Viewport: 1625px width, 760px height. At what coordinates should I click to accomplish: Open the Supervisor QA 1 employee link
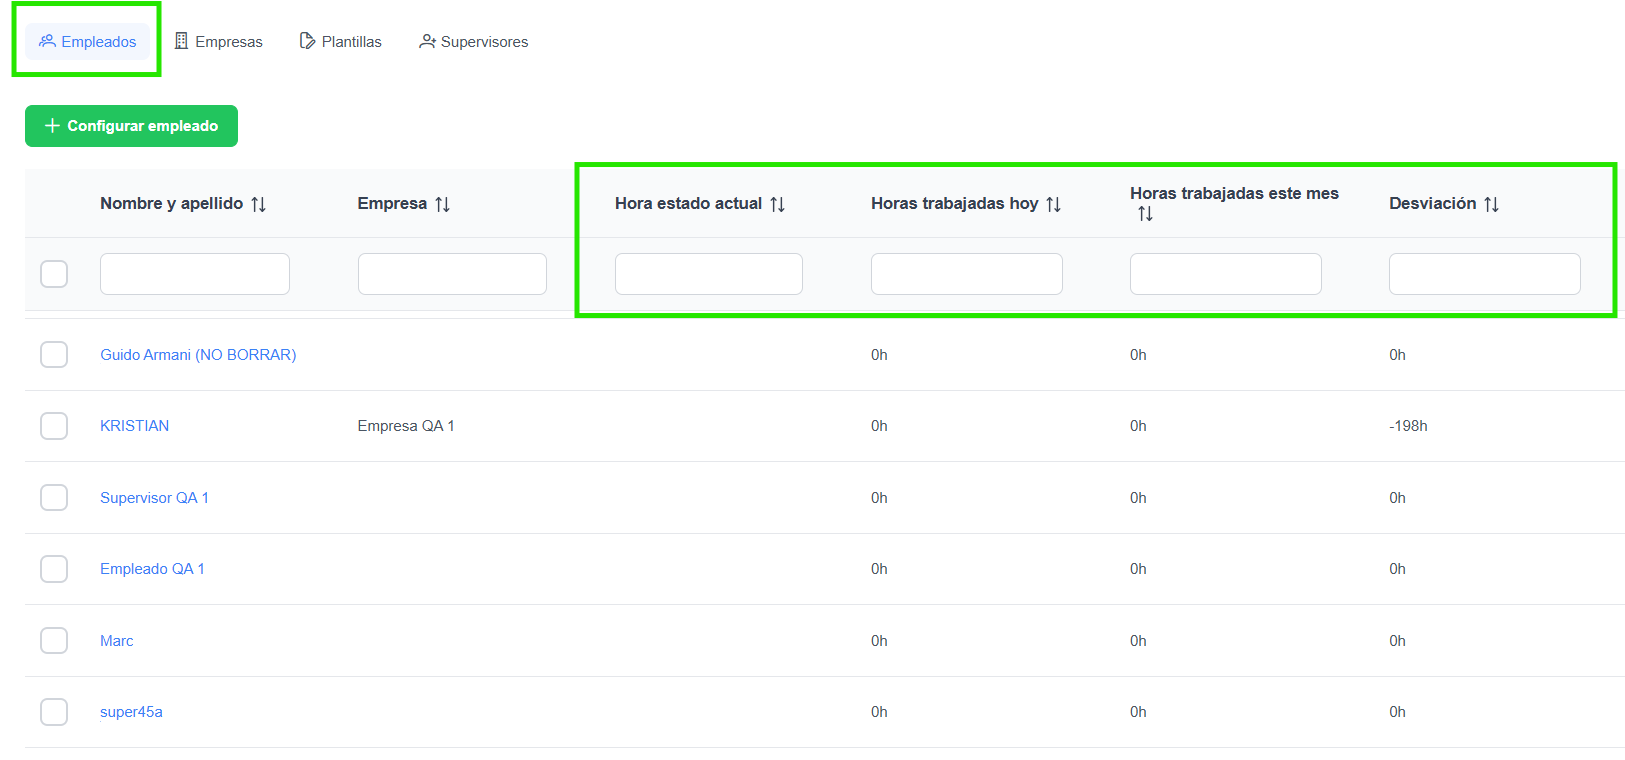(x=154, y=498)
